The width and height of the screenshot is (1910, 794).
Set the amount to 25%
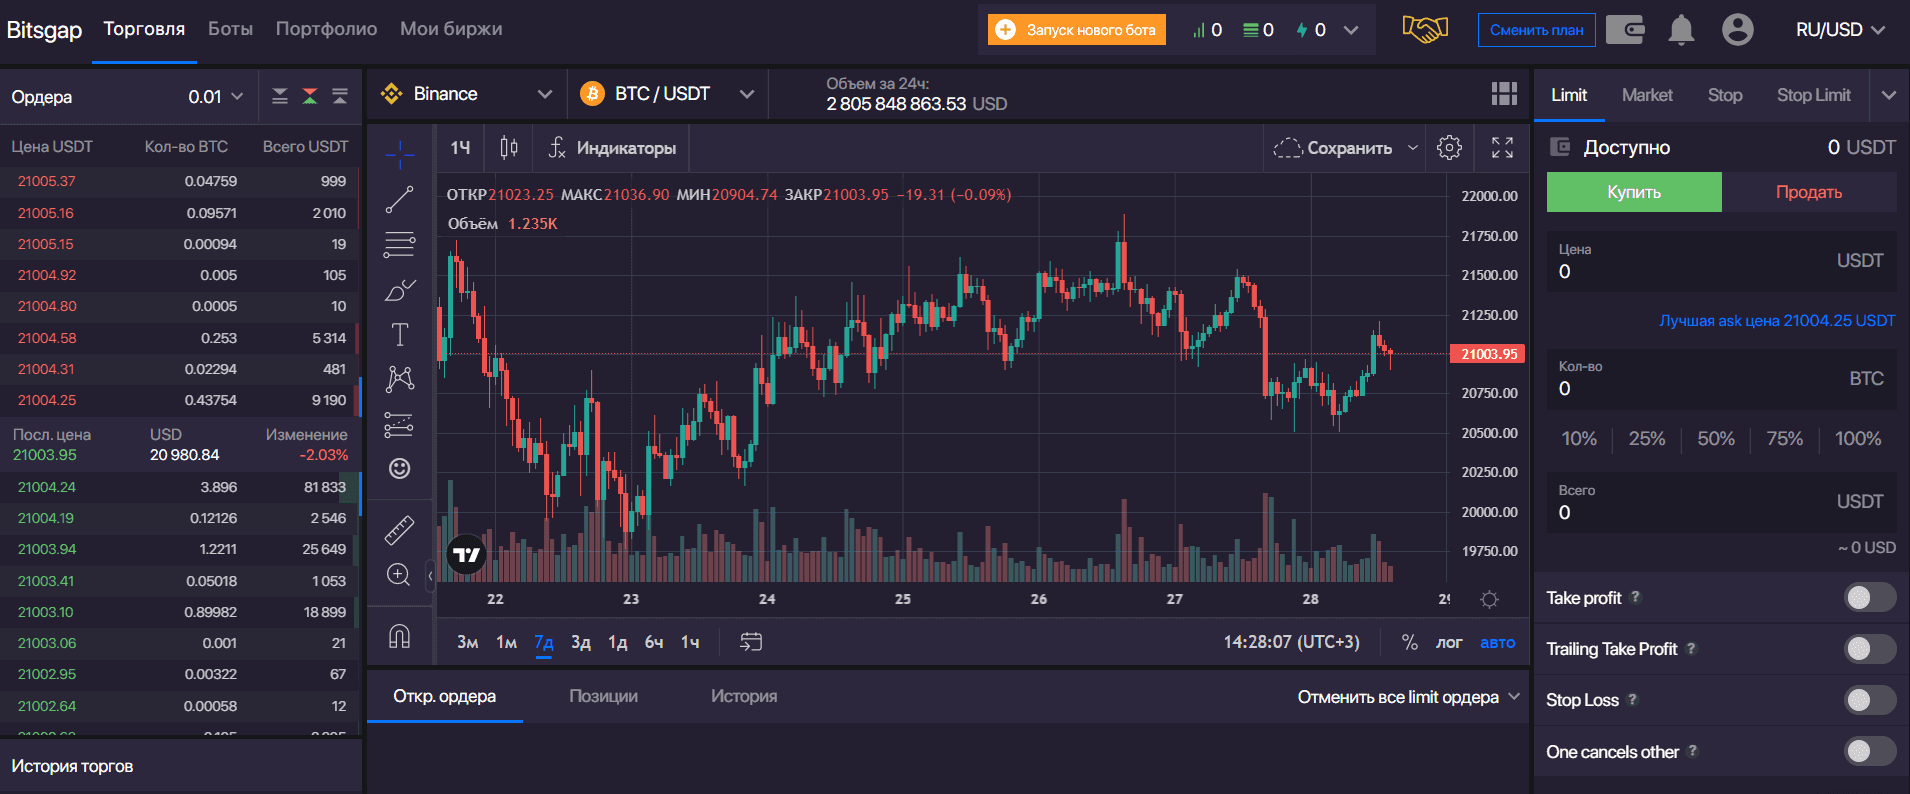[1647, 439]
